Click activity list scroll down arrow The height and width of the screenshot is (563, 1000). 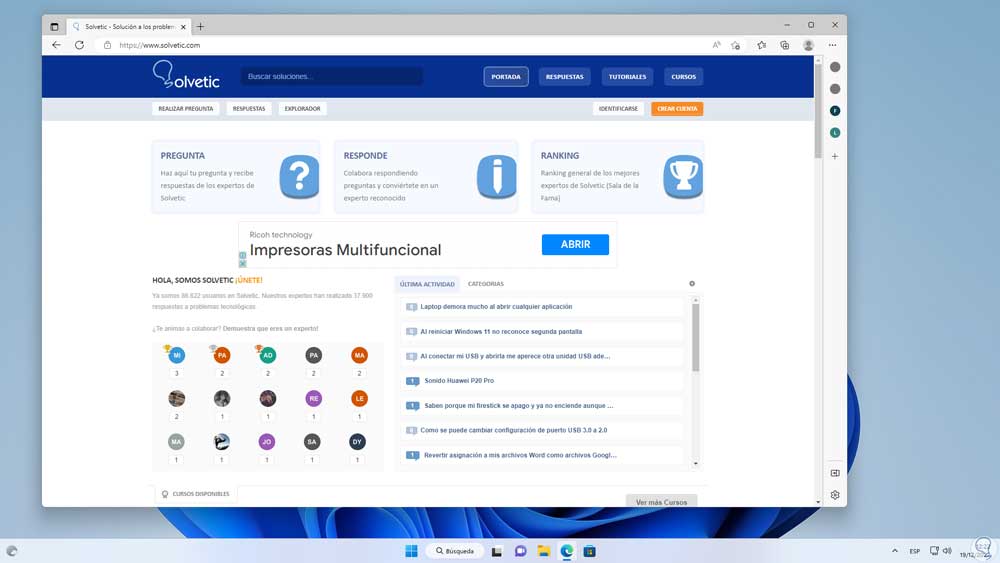click(x=695, y=464)
